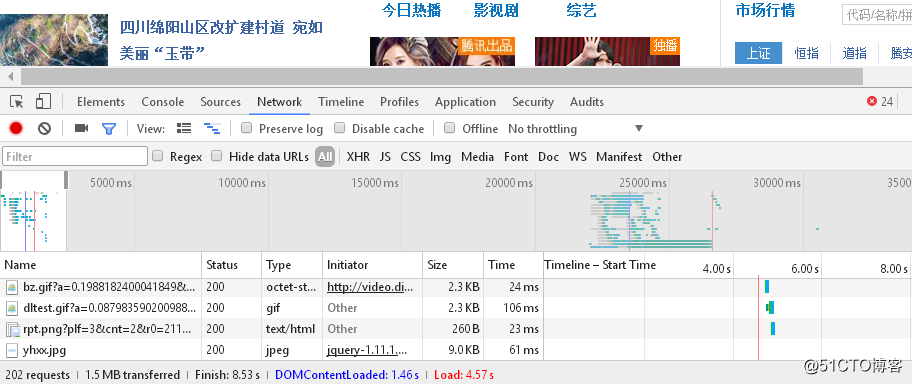Click the rpt.png file type icon

click(x=13, y=329)
